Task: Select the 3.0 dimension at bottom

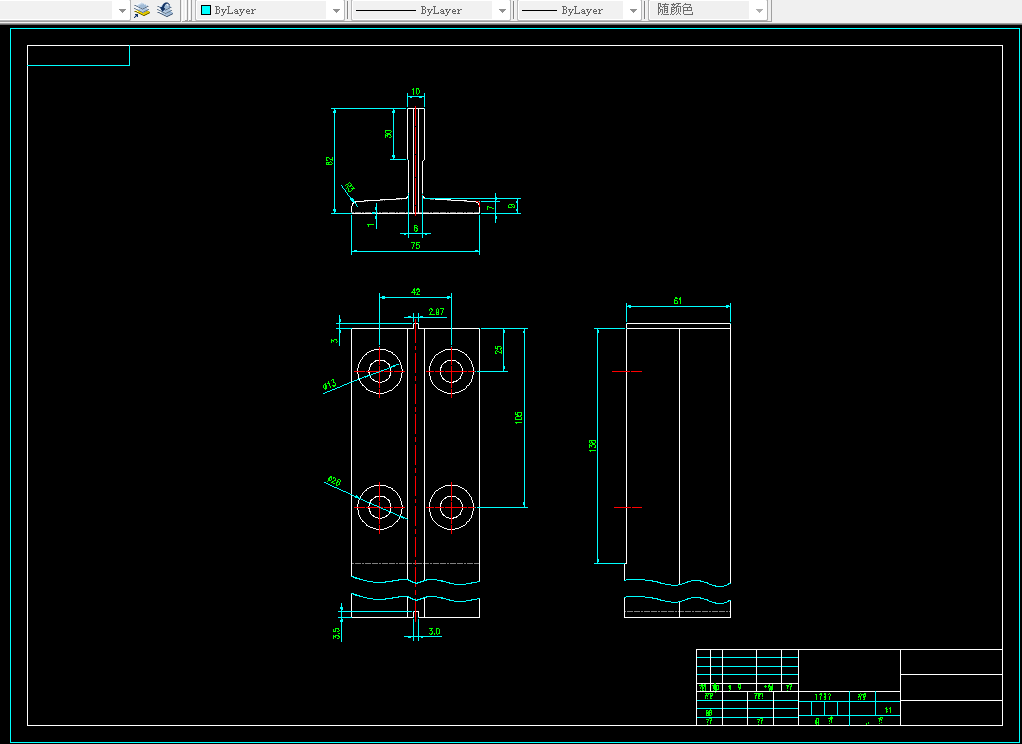Action: [434, 632]
